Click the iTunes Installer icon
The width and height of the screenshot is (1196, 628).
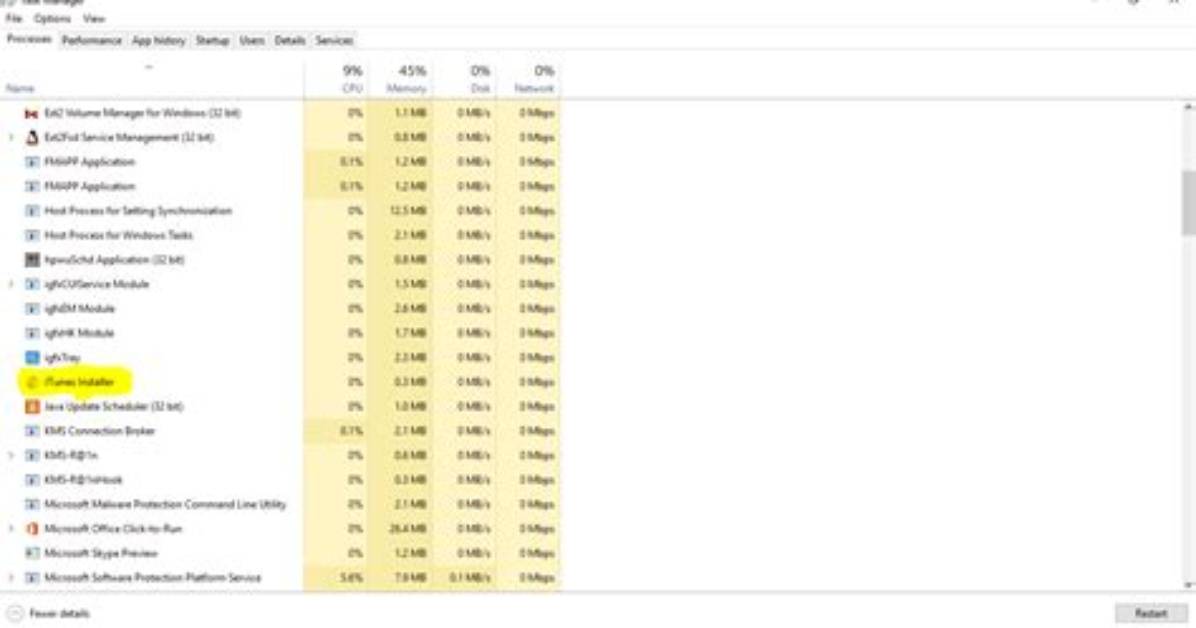(31, 382)
